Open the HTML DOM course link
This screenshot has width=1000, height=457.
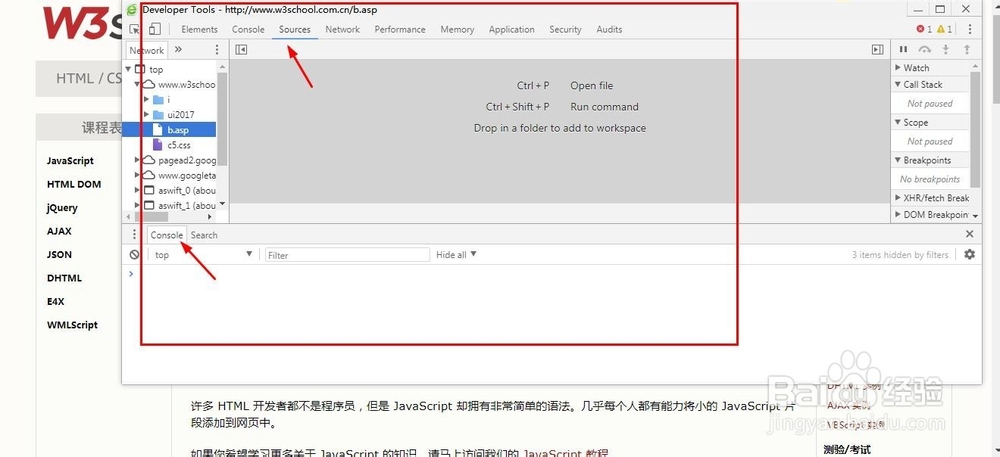click(74, 184)
